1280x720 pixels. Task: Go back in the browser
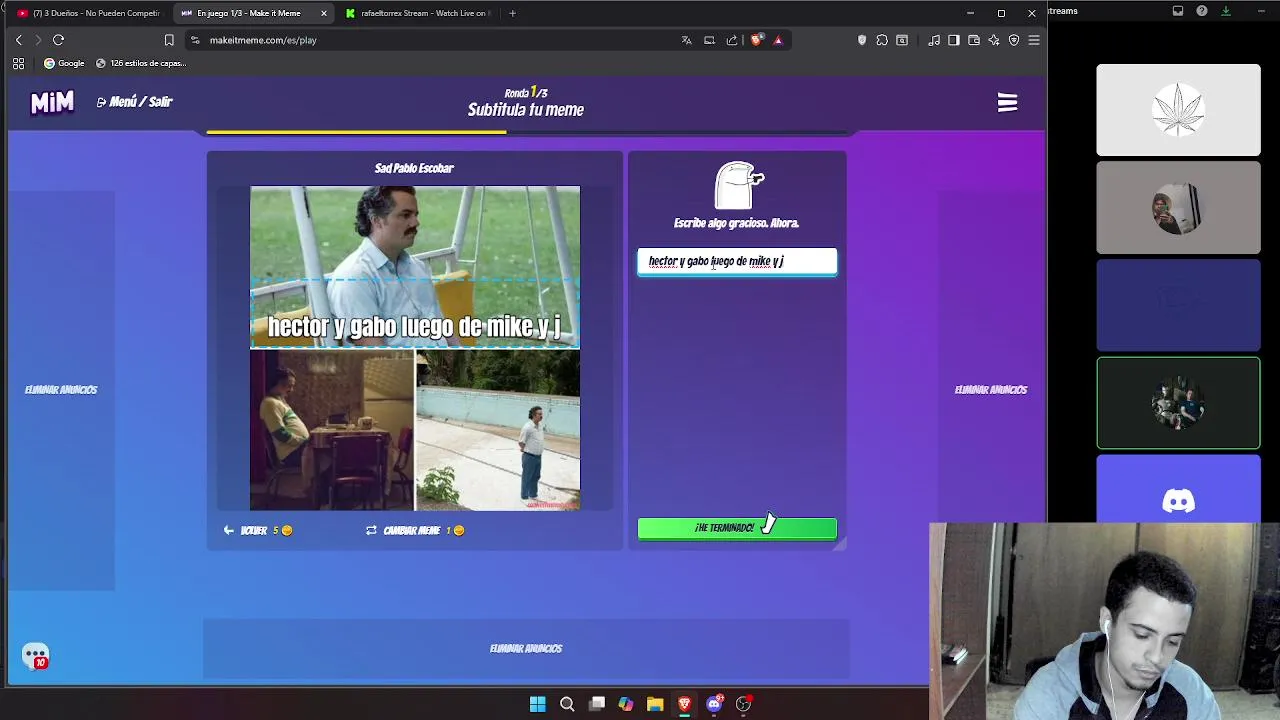18,40
